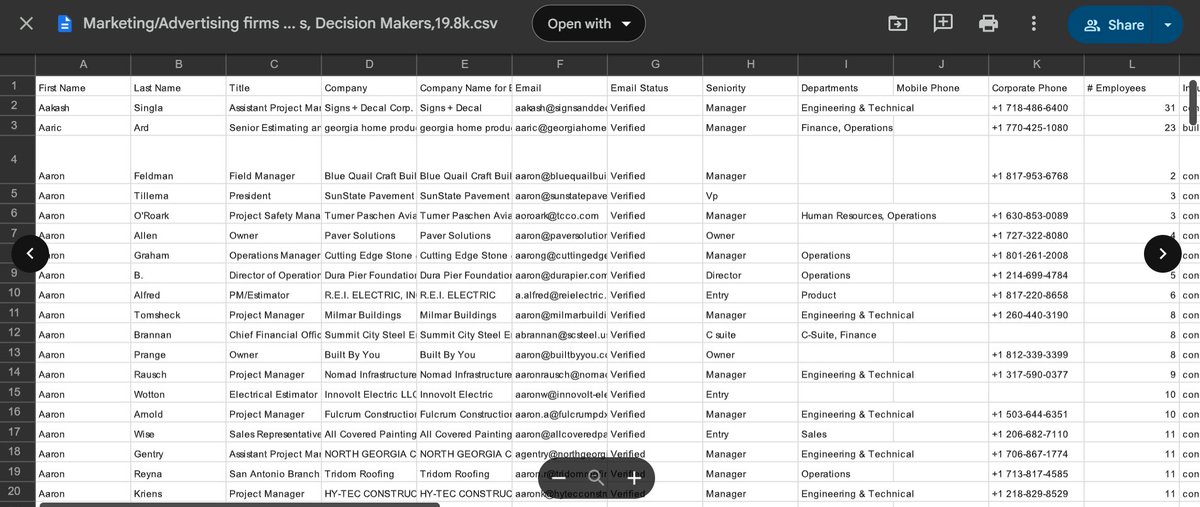Select the 'Tomsheck' last name cell
The image size is (1200, 507).
click(x=178, y=315)
